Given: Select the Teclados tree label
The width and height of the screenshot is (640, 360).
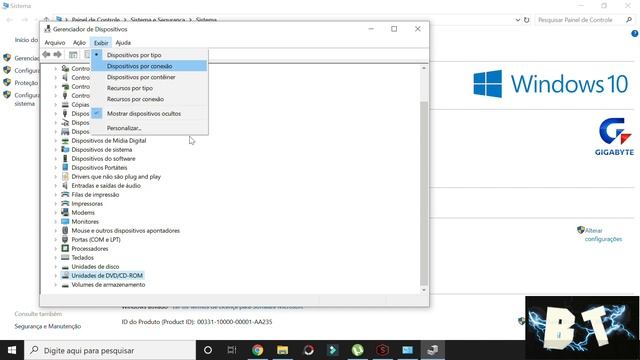Looking at the screenshot, I should point(82,257).
